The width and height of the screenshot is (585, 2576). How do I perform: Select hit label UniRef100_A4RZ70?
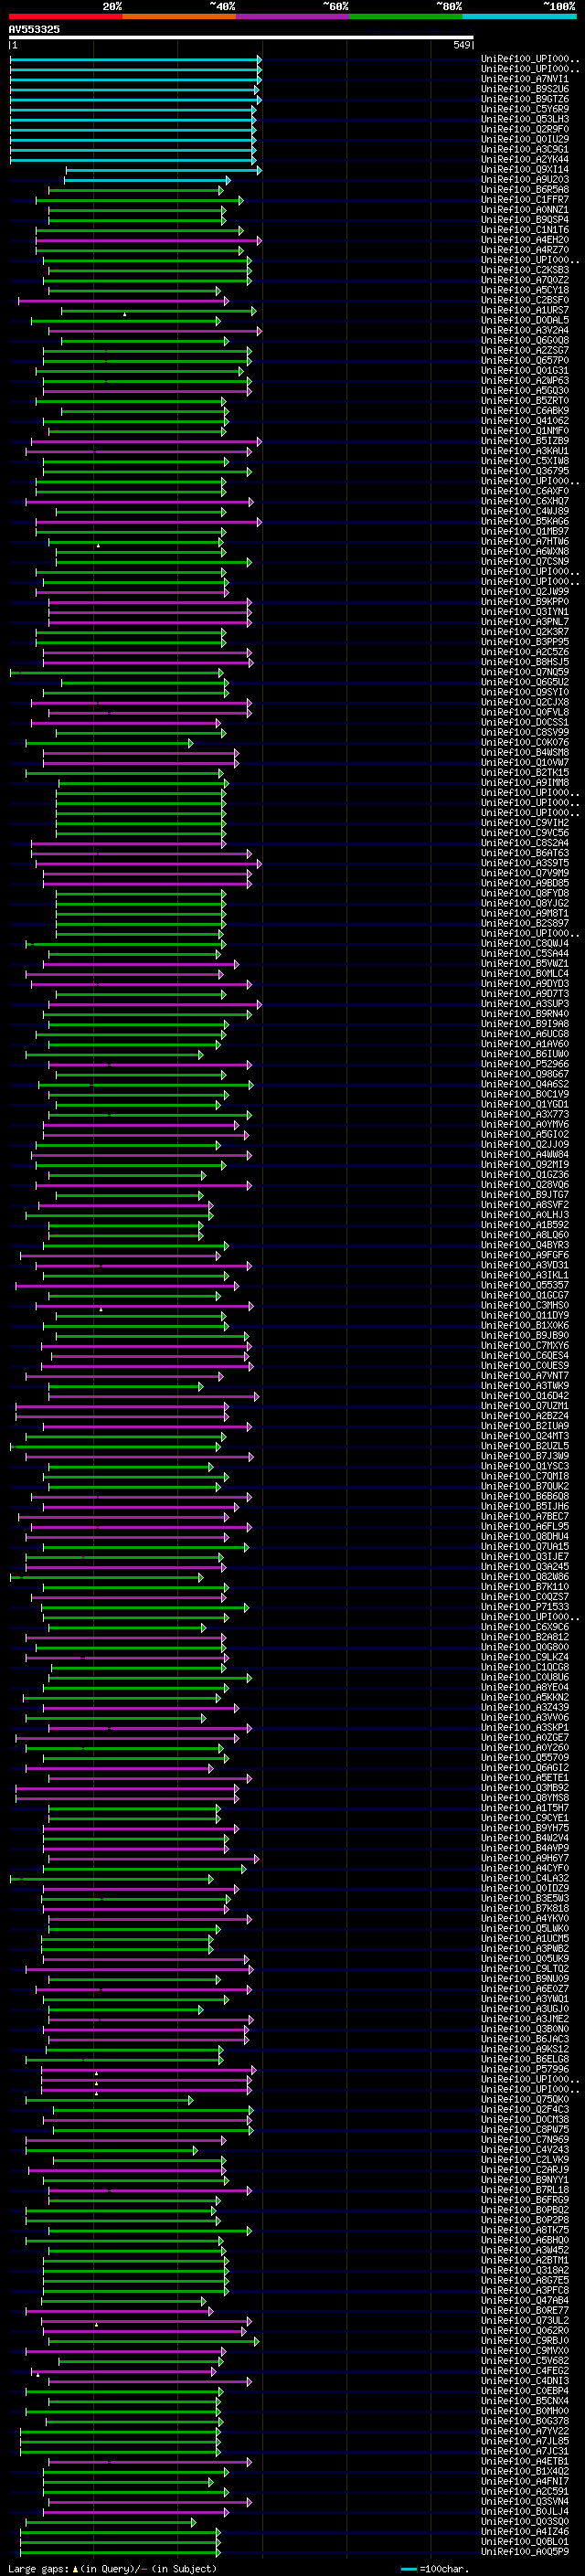coord(525,250)
